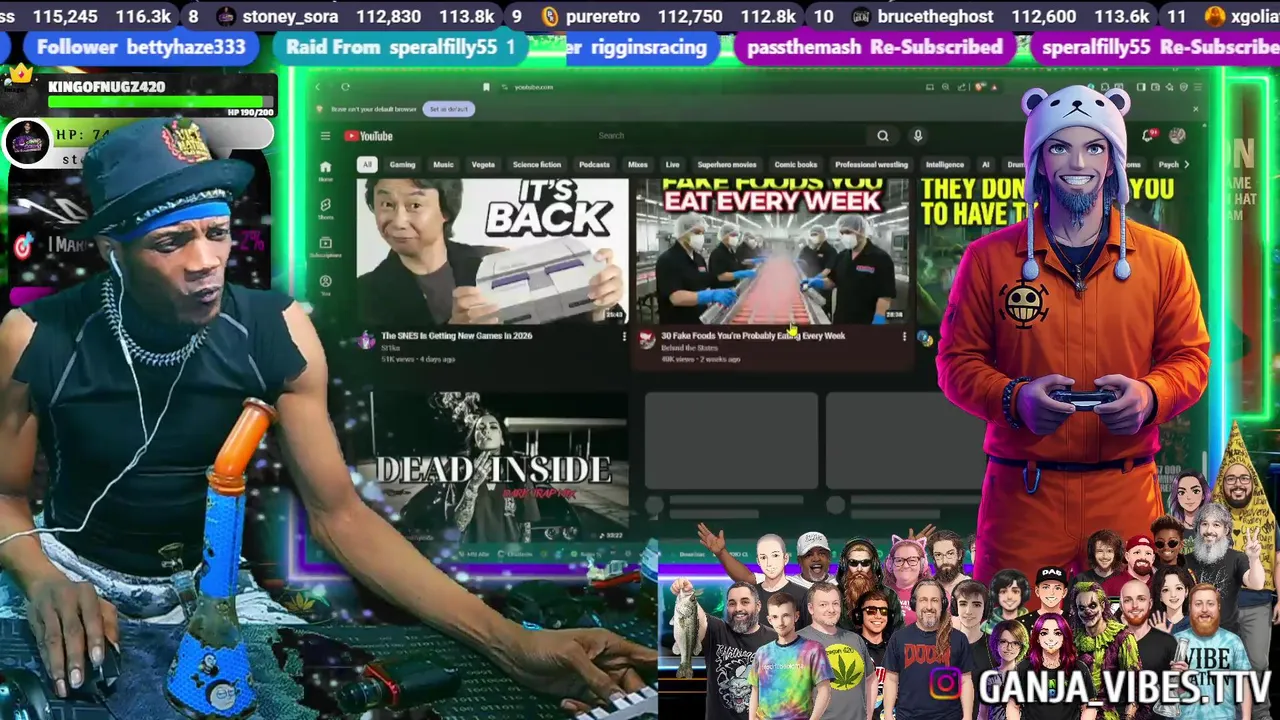The image size is (1280, 720).
Task: Click the zoom magnifier icon in address bar
Action: tap(945, 87)
